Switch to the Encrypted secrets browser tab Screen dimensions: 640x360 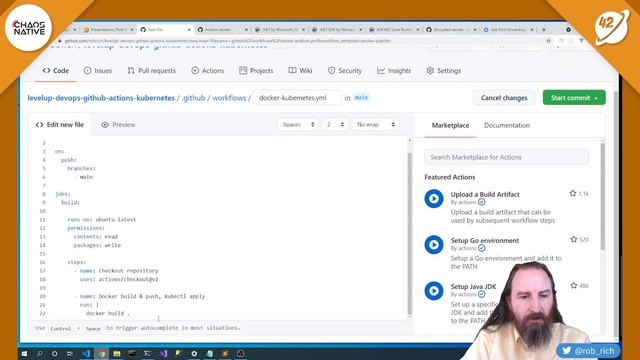pos(451,30)
